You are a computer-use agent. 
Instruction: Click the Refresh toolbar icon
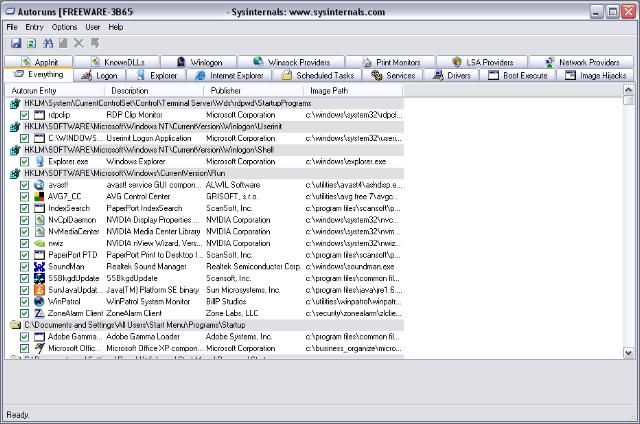32,44
